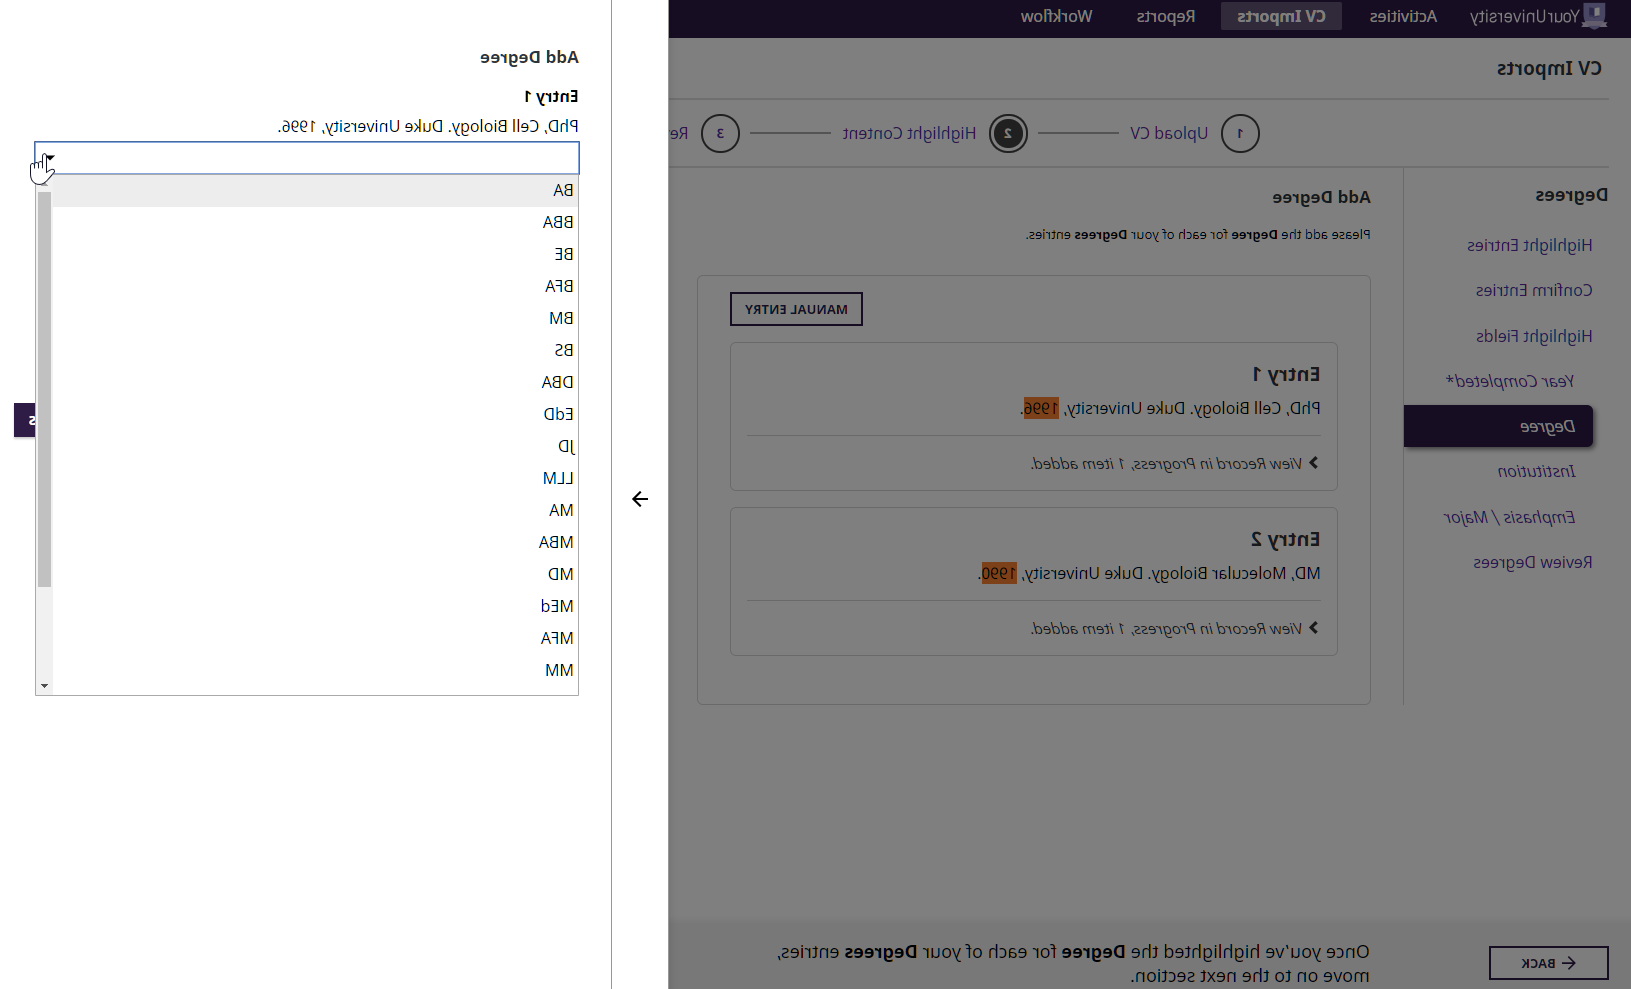Click the dropdown list scrollbar thumb
Screen dimensions: 1631x989
(x=44, y=389)
